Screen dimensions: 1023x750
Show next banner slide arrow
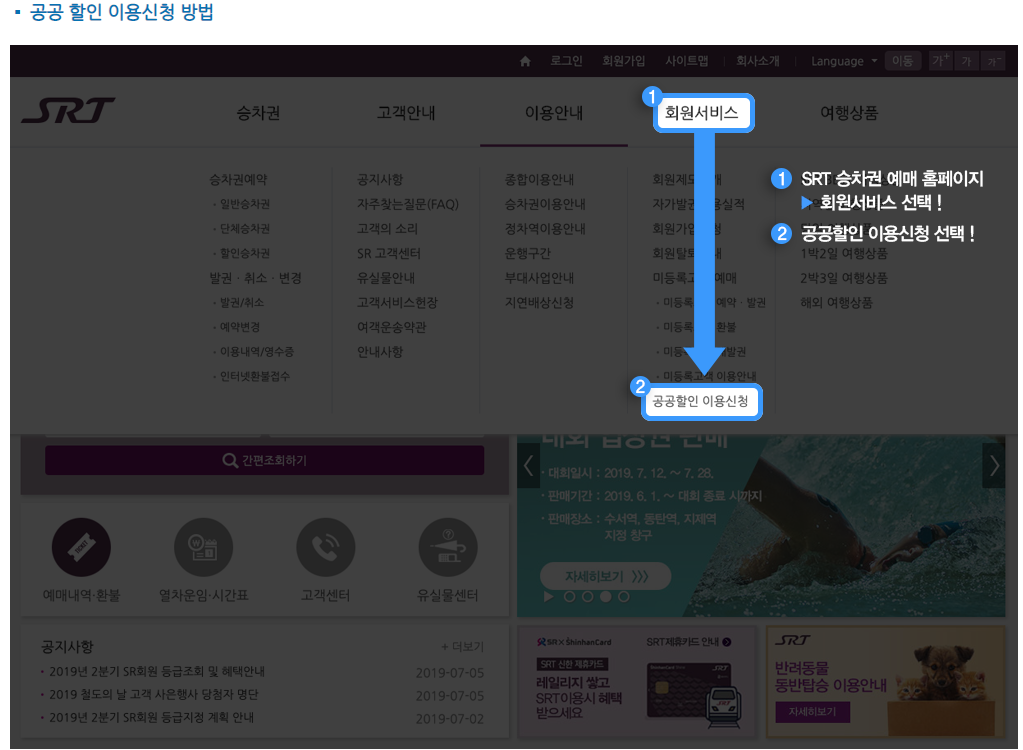coord(994,466)
